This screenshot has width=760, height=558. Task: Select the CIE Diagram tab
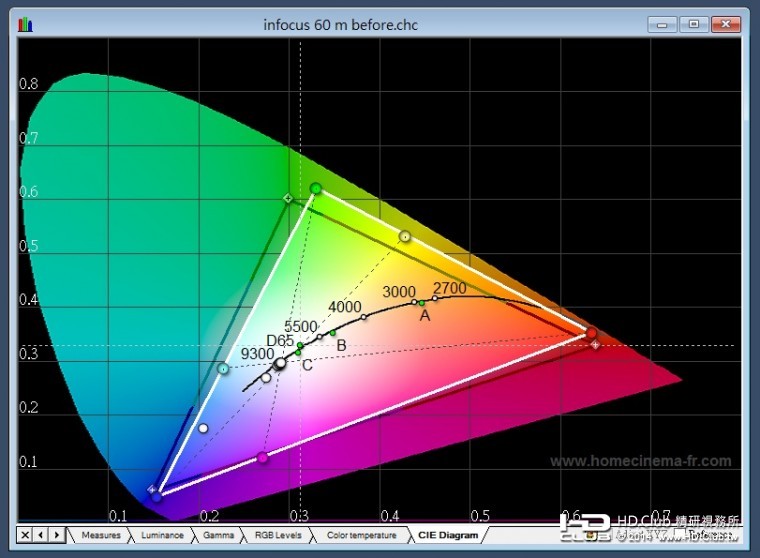coord(445,535)
